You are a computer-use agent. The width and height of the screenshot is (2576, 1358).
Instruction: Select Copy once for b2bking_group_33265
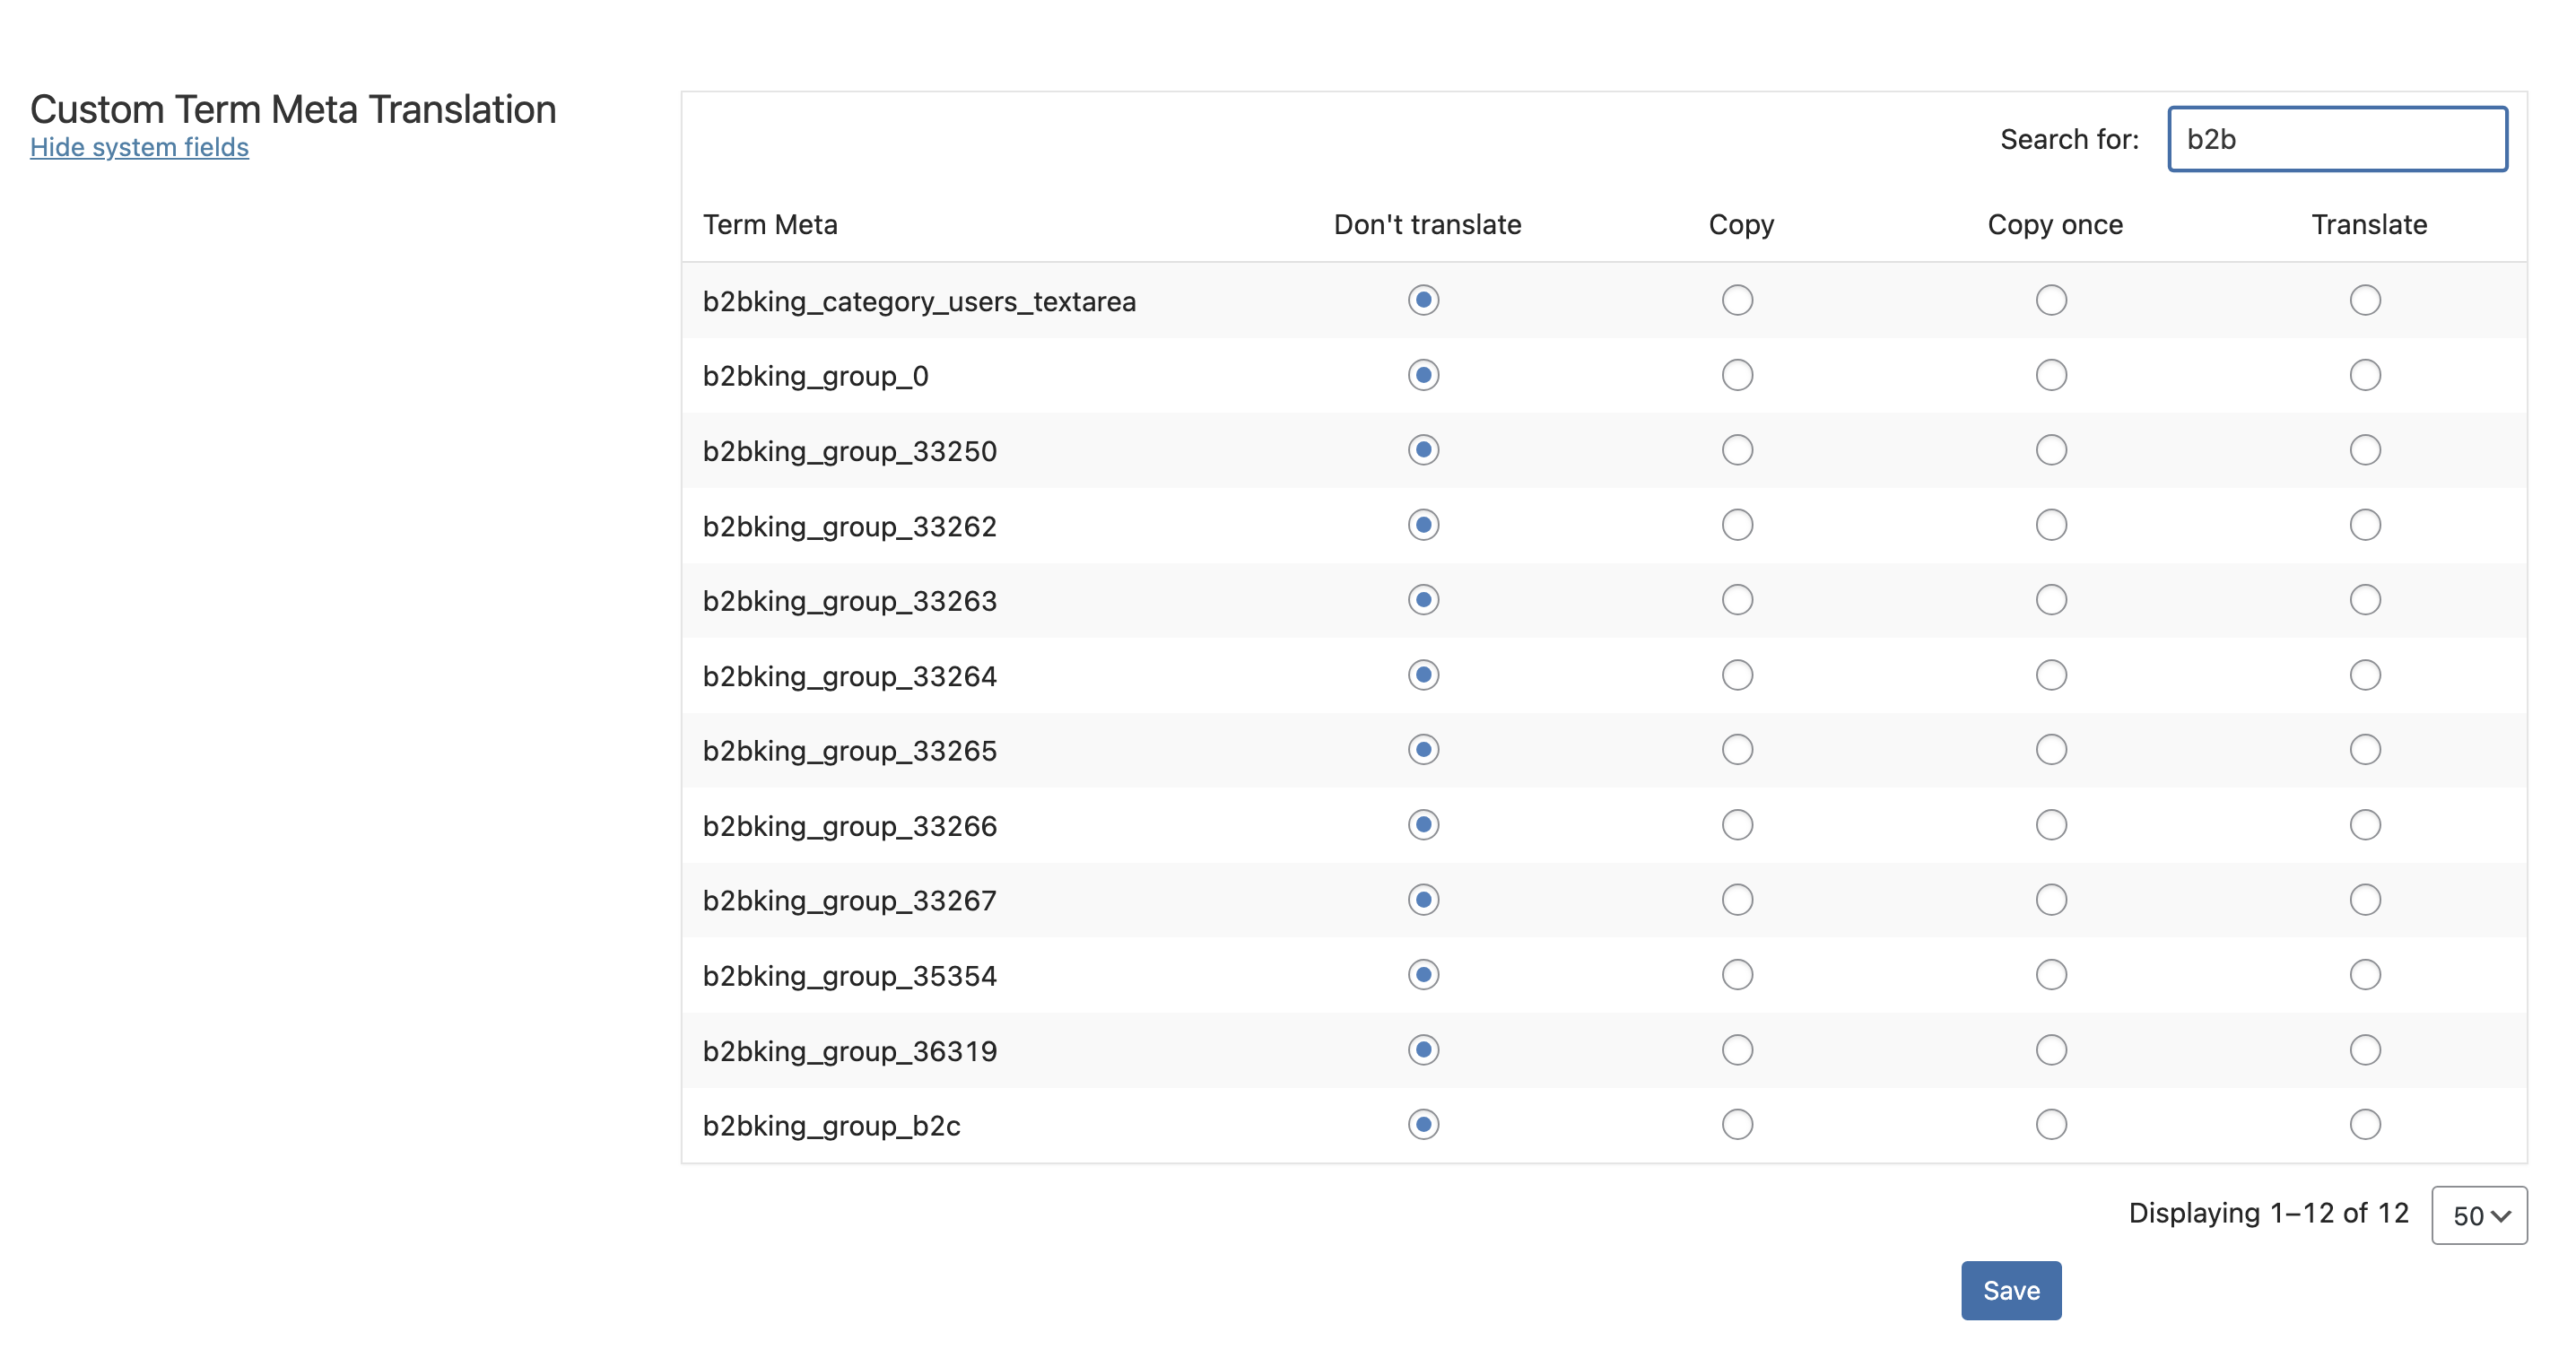[2052, 750]
